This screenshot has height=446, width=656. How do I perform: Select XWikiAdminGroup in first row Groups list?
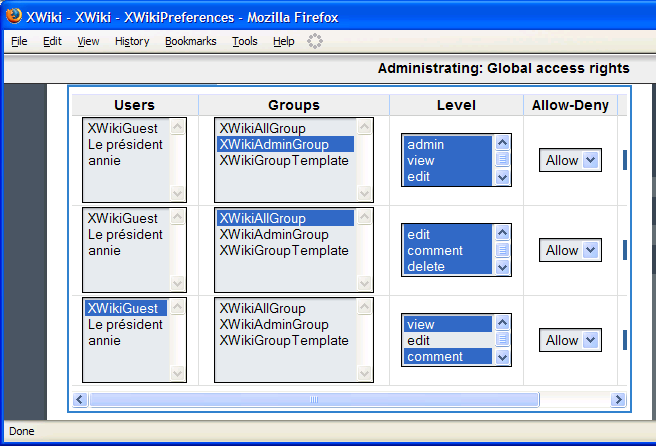pyautogui.click(x=285, y=144)
